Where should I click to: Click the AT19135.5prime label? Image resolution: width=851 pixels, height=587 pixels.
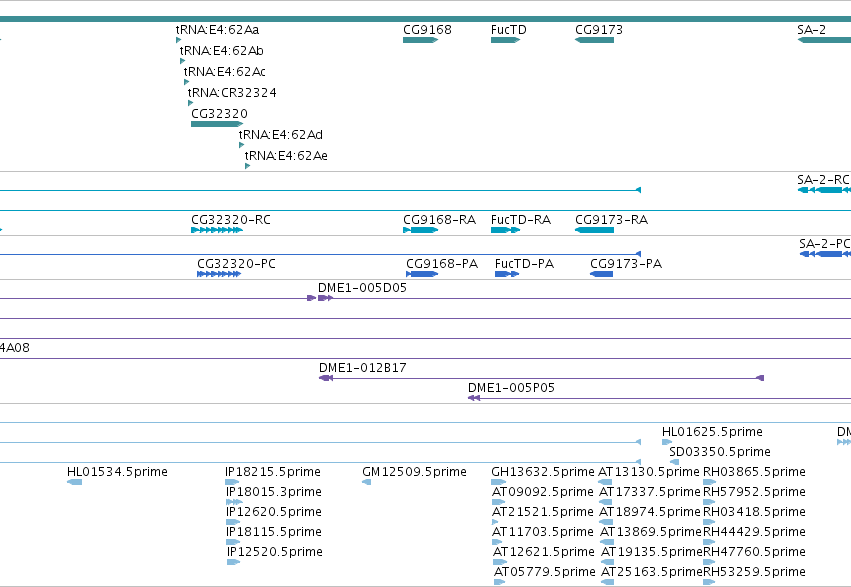point(652,552)
